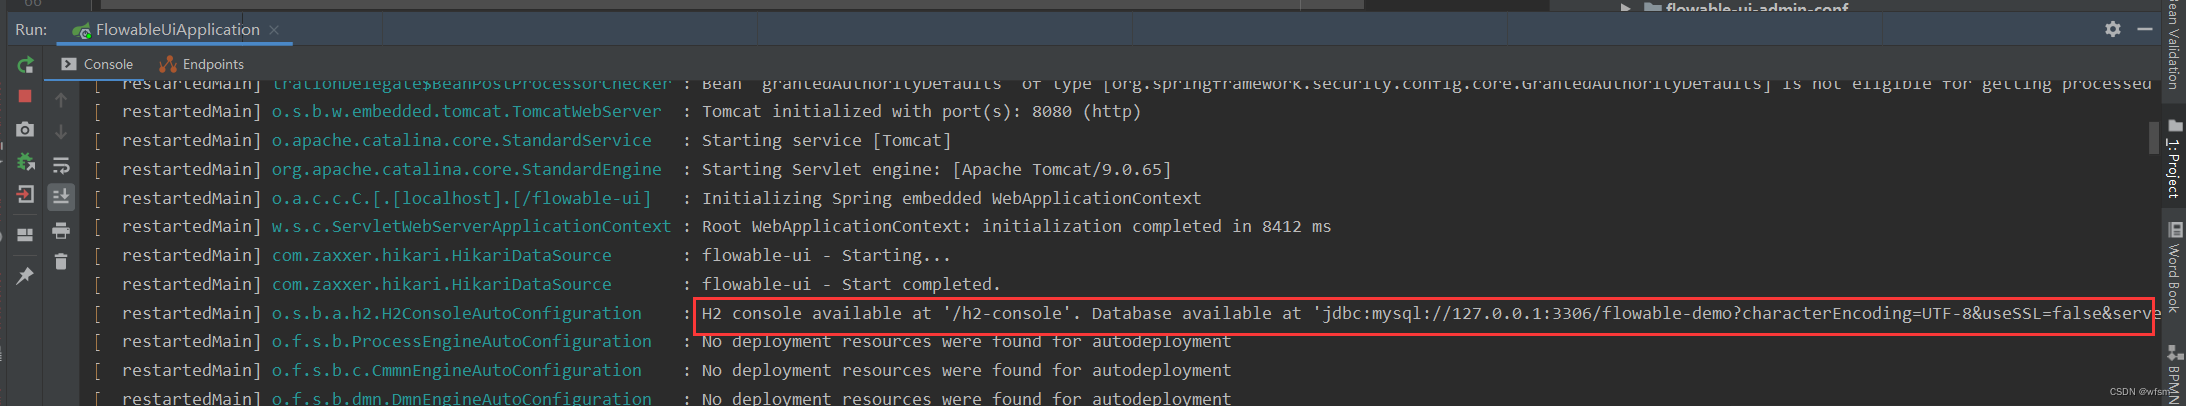Open Run panel settings gear
Screen dimensions: 2186x406
coord(2113,29)
